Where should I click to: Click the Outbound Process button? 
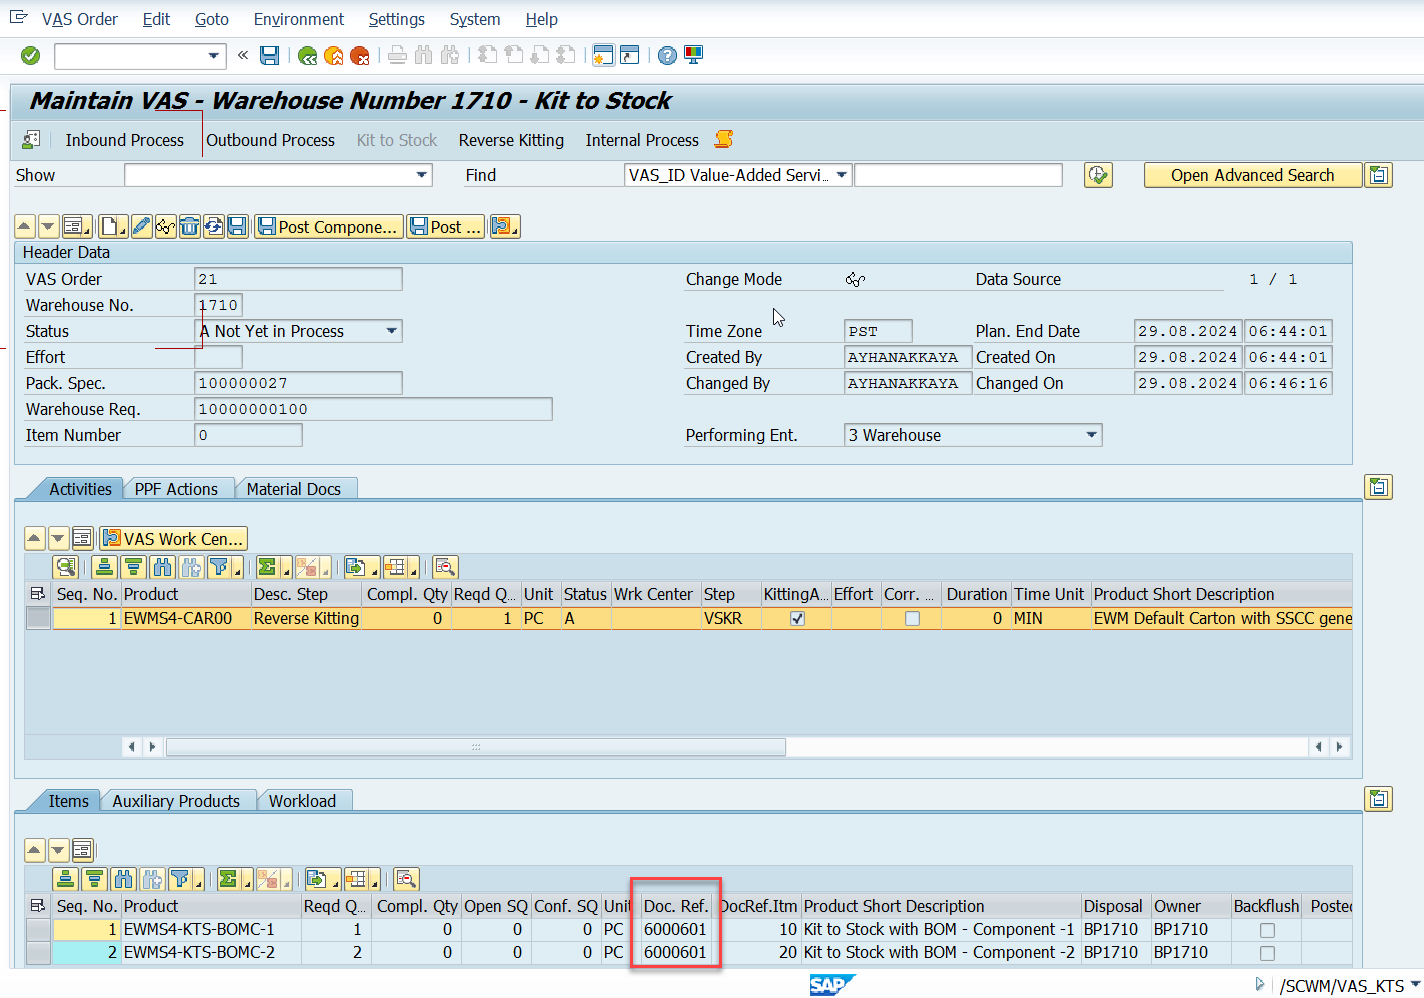click(x=270, y=140)
